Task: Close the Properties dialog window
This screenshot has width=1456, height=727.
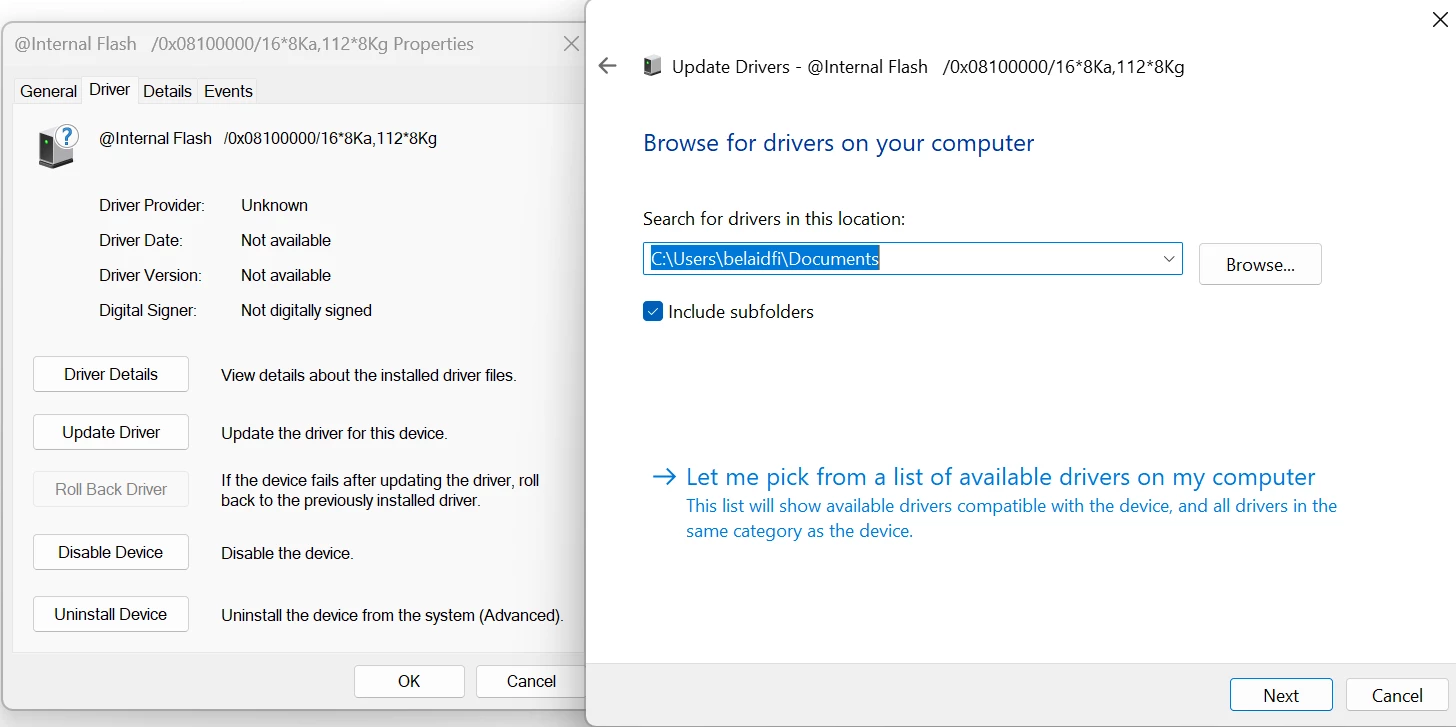Action: [571, 44]
